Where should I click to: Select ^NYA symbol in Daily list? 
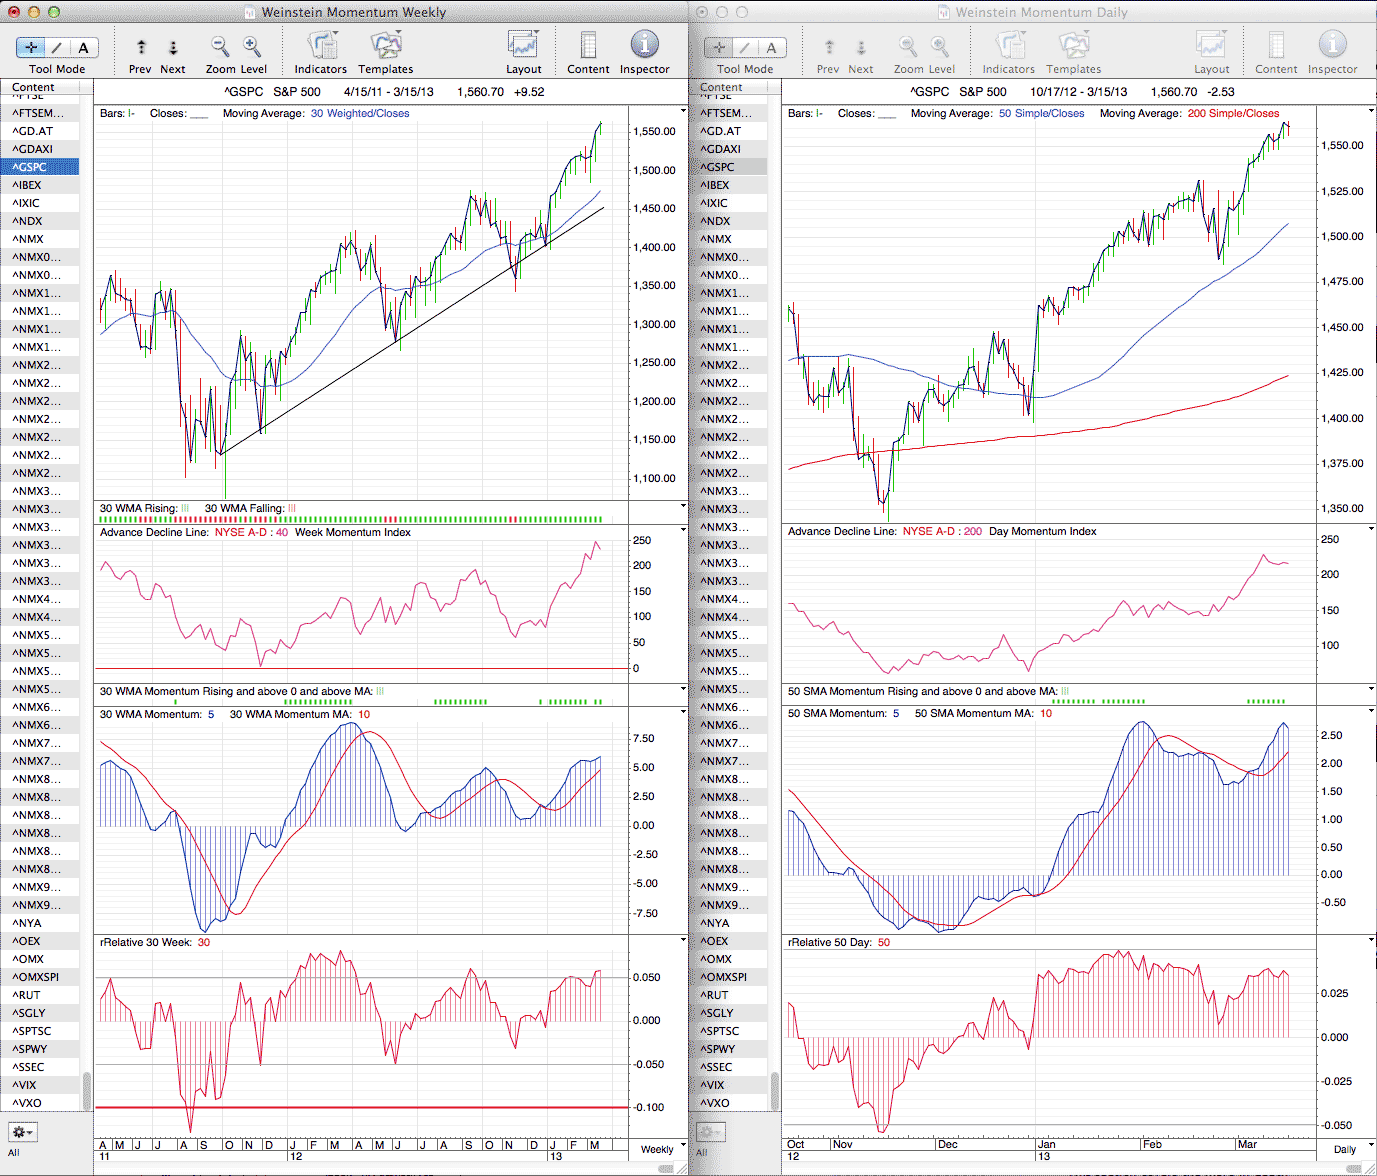point(728,923)
